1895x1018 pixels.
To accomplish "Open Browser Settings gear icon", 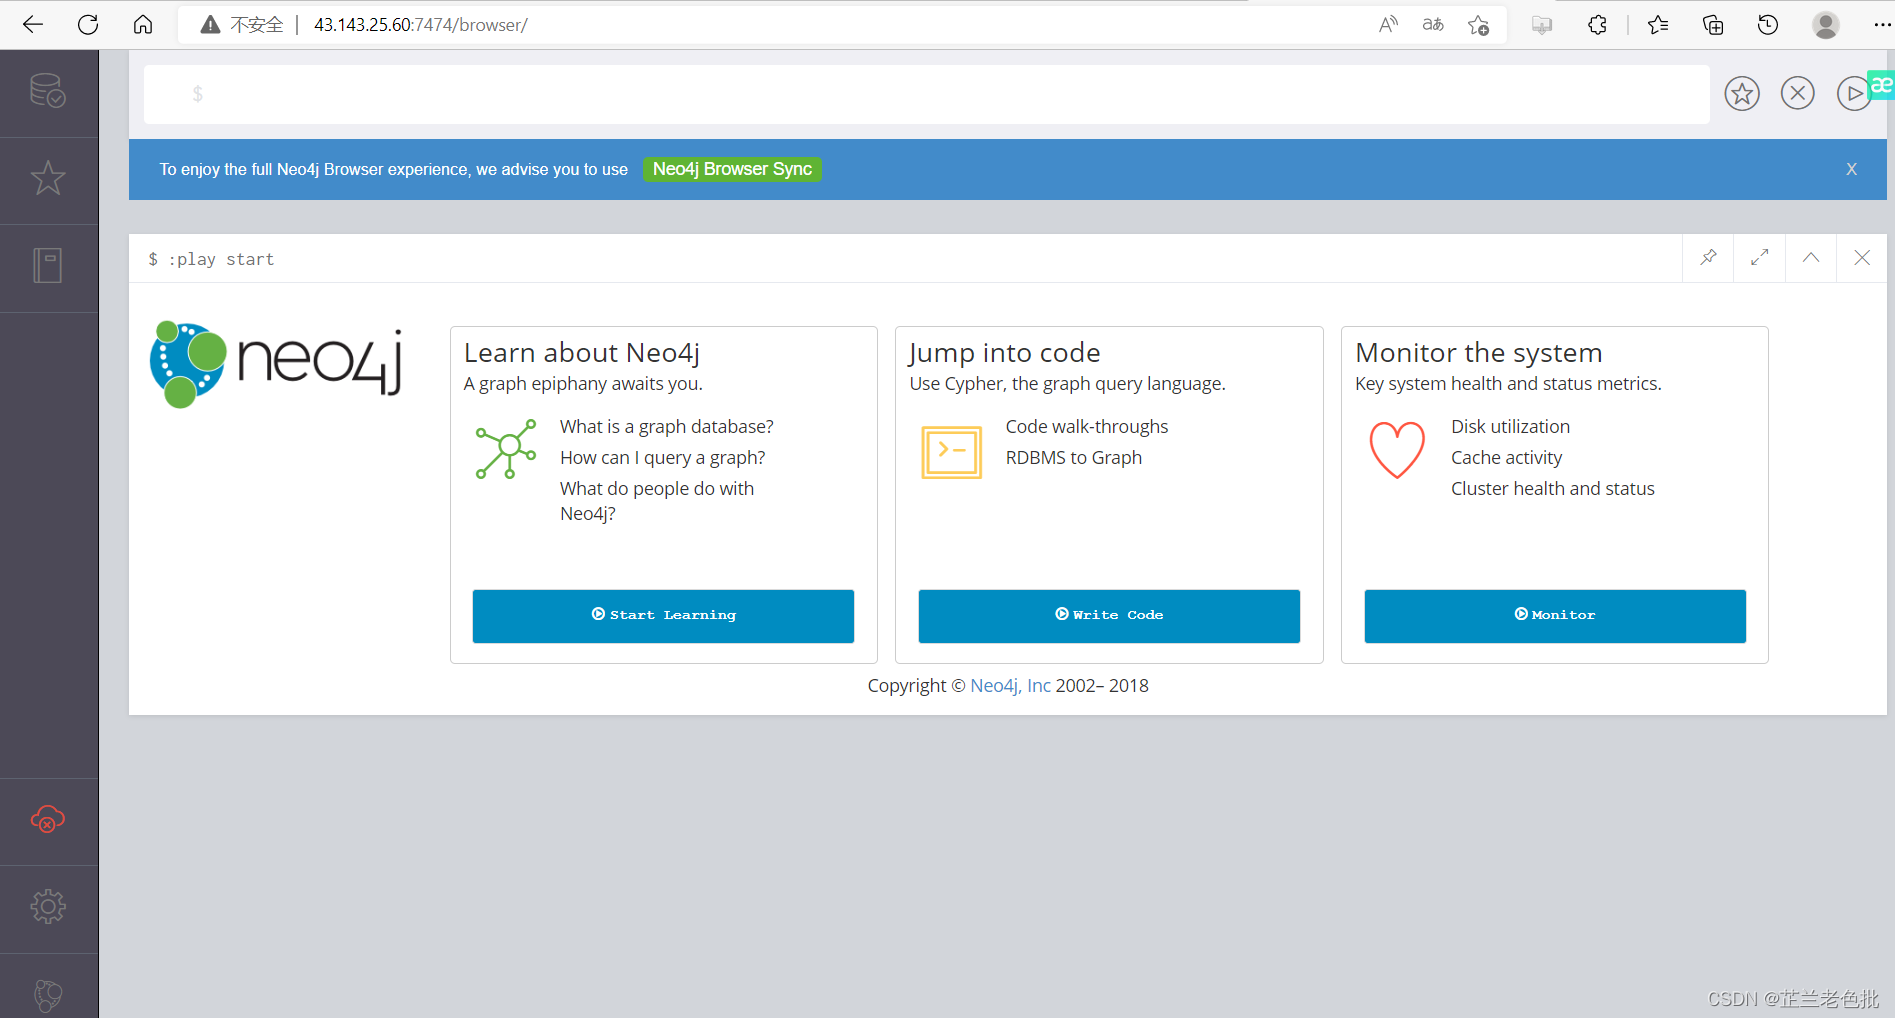I will coord(48,907).
